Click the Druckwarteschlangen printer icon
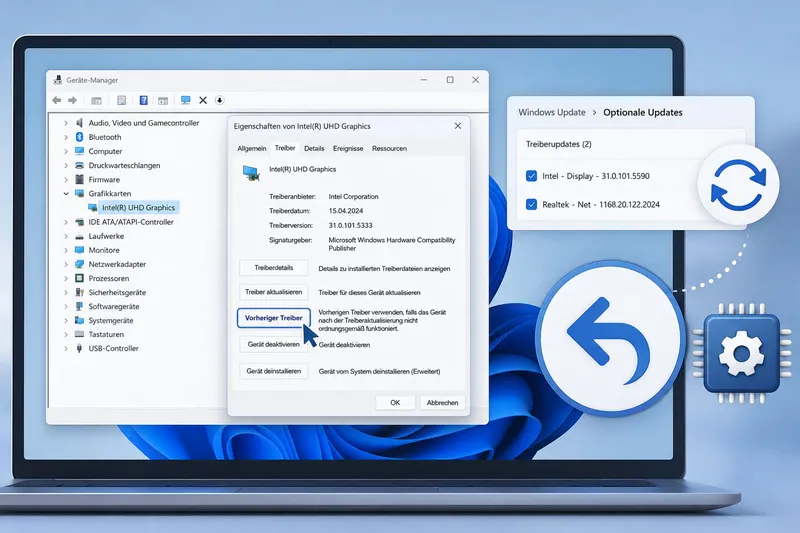Screen dimensions: 800x533 click(79, 165)
